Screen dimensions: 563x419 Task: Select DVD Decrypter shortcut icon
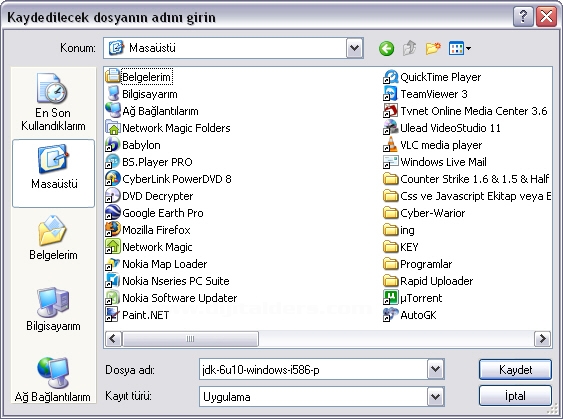[x=113, y=196]
